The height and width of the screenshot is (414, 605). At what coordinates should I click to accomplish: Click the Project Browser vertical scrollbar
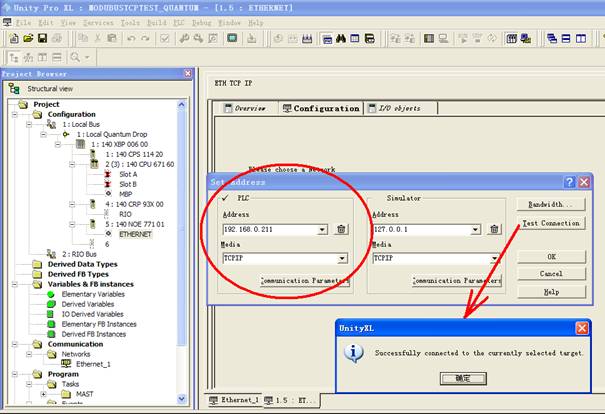tap(186, 250)
